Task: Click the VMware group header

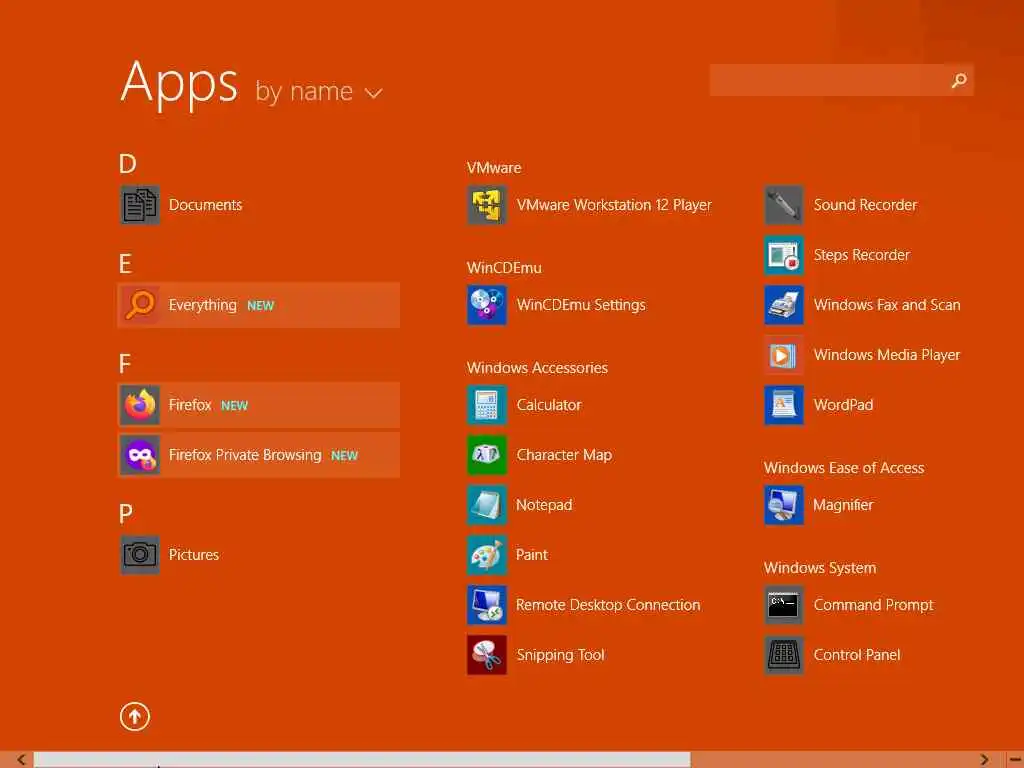Action: [494, 168]
